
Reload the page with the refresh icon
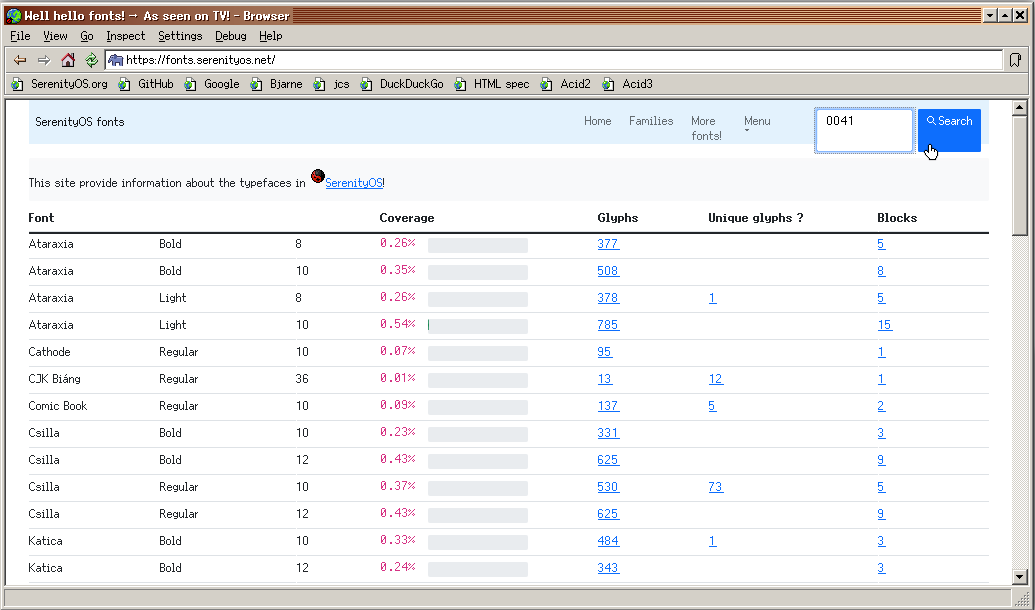[91, 60]
